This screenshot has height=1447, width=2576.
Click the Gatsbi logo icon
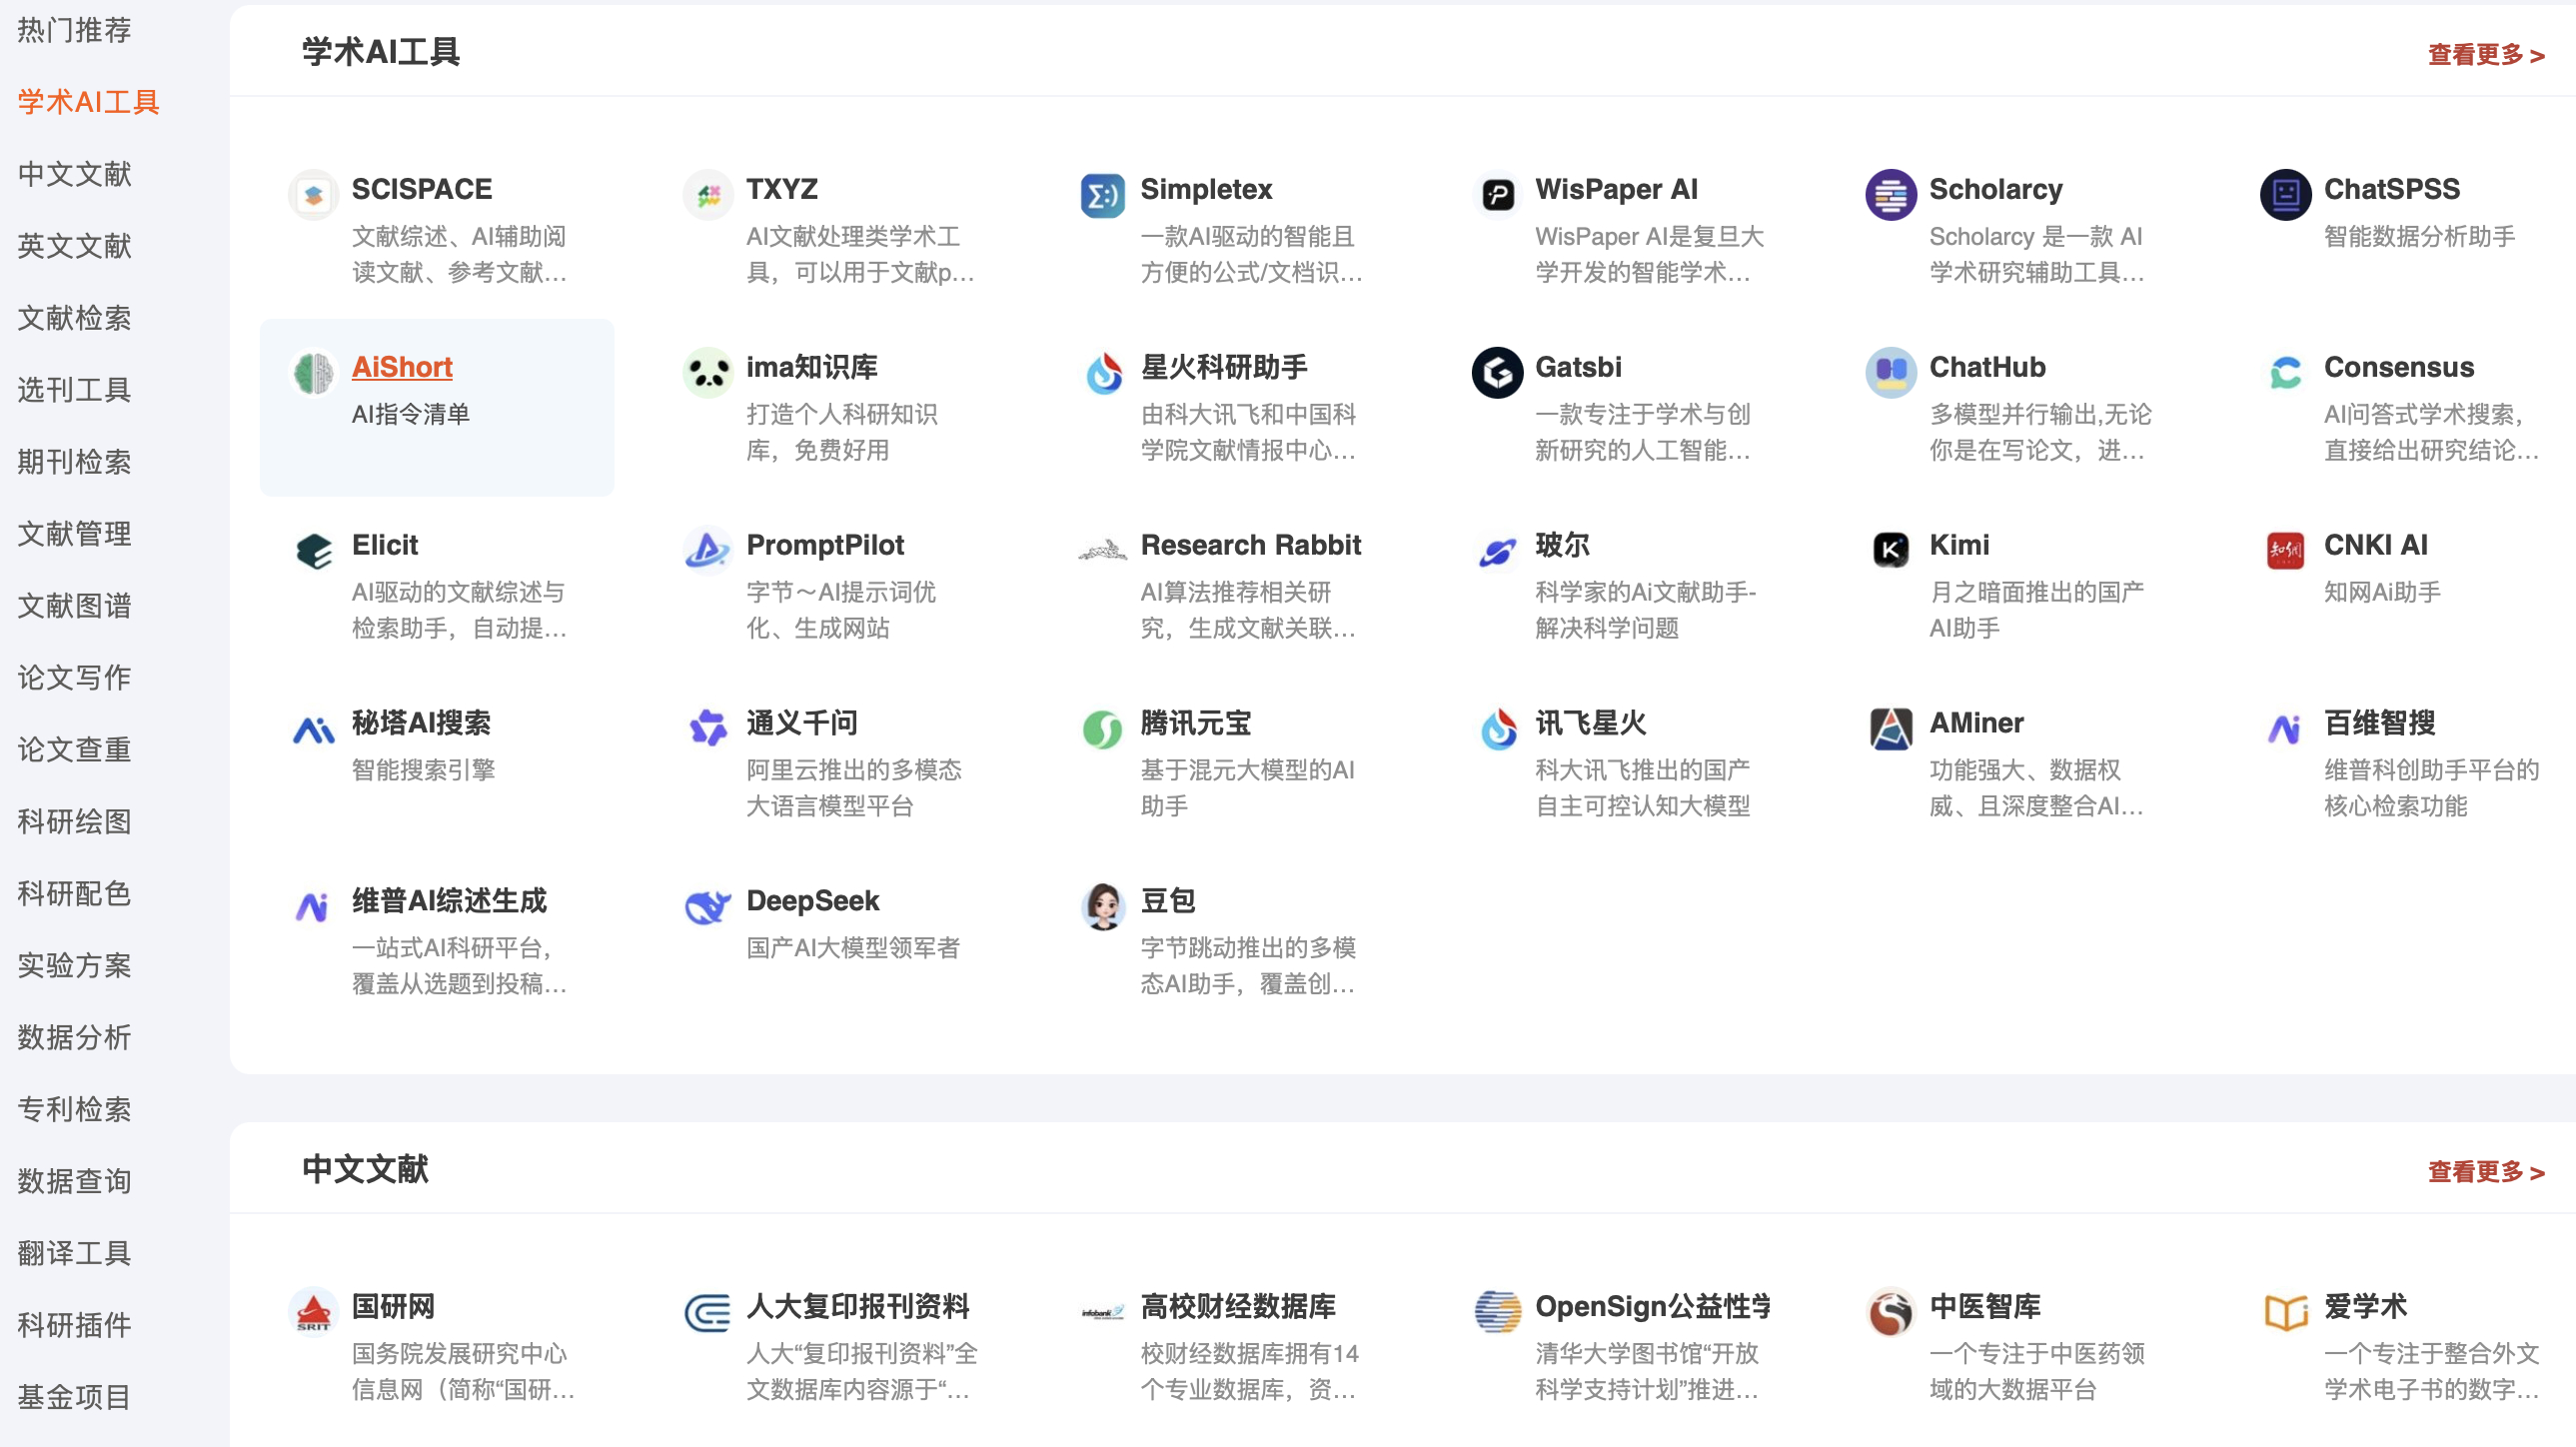coord(1497,373)
